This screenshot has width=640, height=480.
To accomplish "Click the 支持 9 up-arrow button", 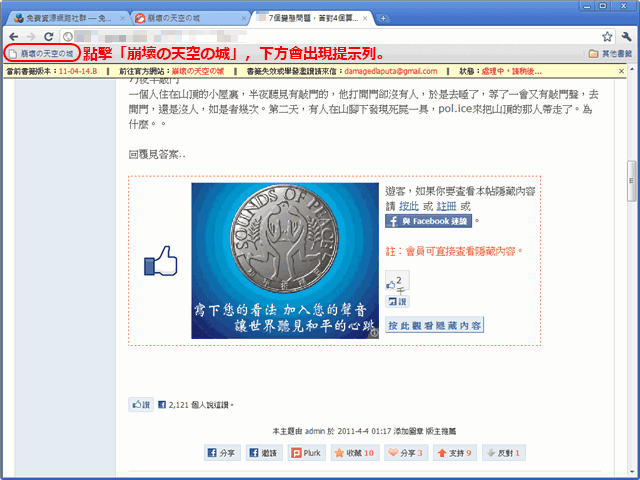I will (455, 453).
